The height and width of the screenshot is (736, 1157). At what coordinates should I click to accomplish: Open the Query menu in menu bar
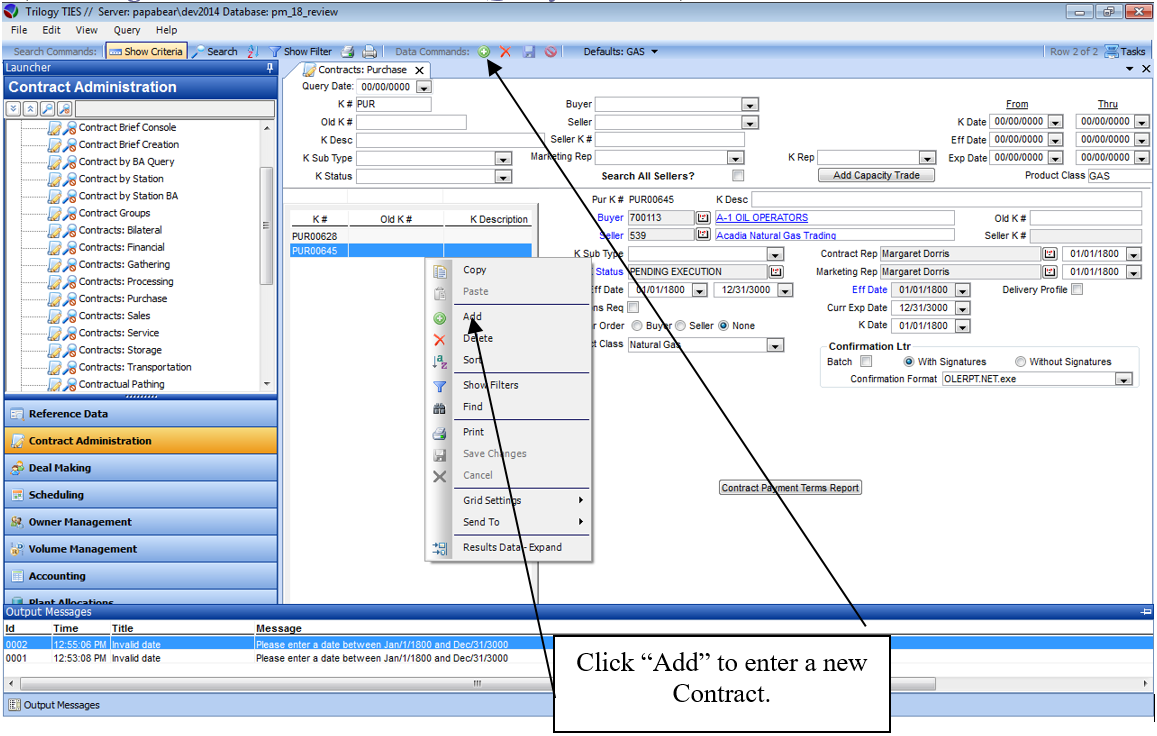tap(126, 30)
